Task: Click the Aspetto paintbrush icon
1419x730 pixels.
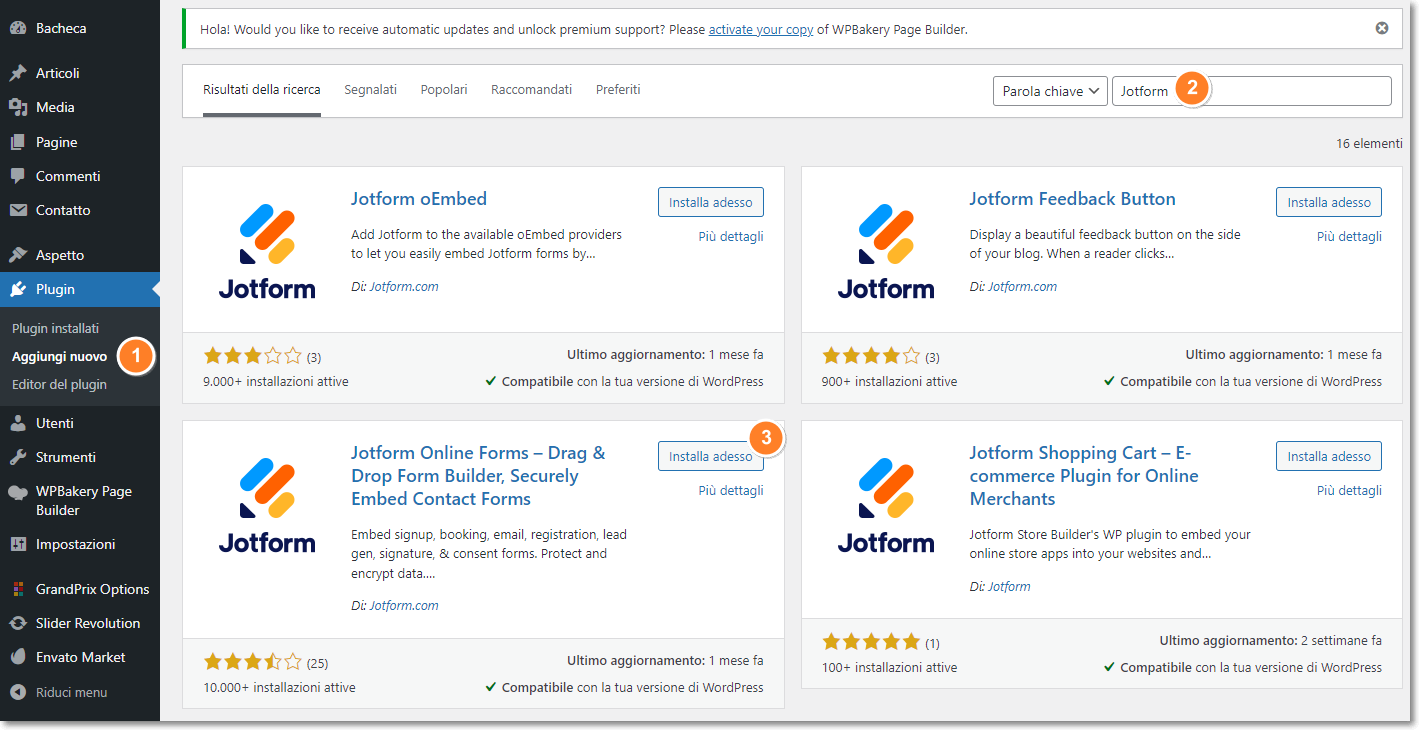Action: 18,255
